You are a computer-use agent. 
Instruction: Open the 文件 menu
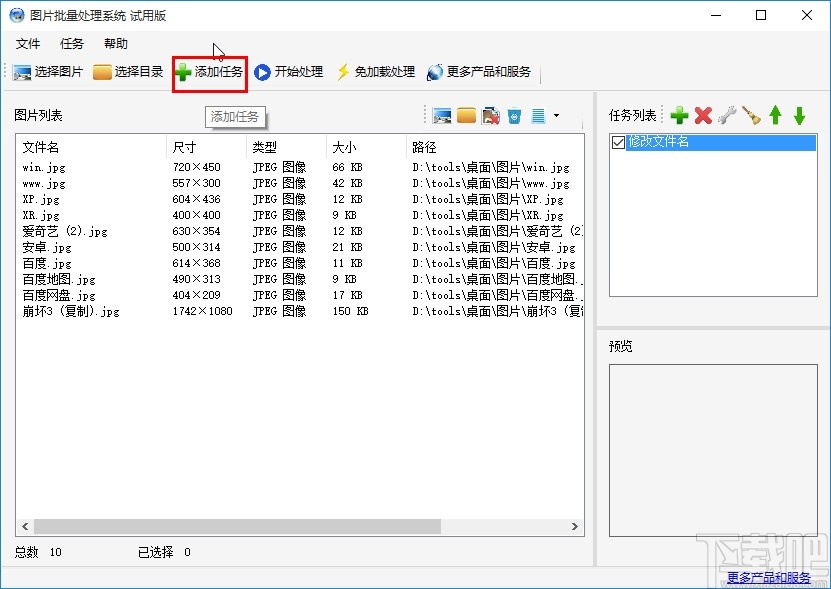click(28, 43)
